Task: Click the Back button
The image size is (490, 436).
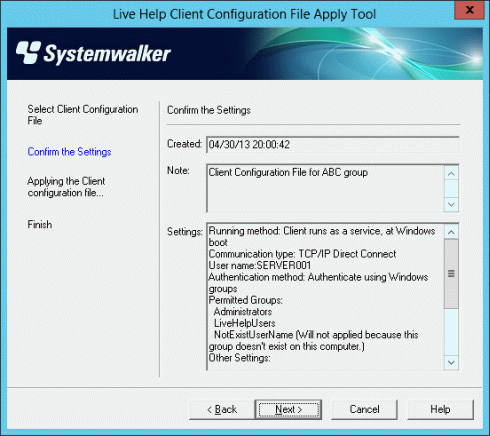Action: 222,409
